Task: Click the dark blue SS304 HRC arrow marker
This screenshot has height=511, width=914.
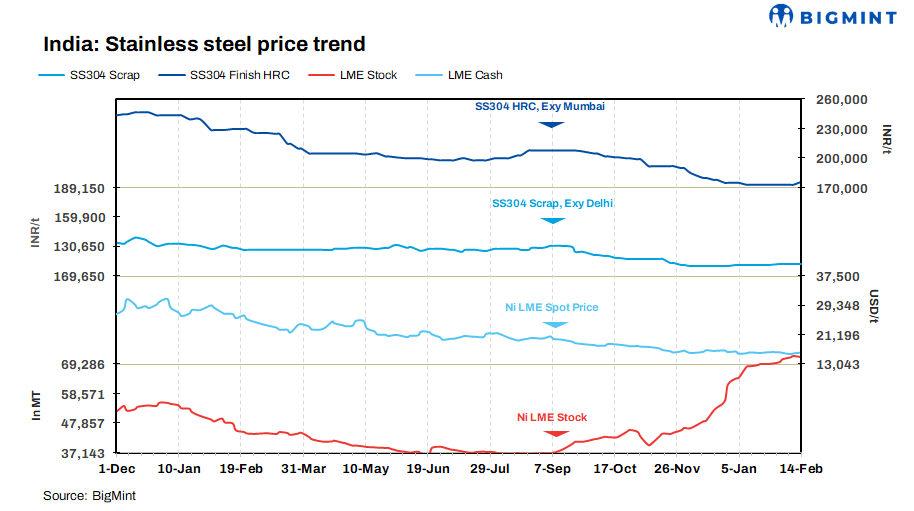Action: [x=551, y=123]
